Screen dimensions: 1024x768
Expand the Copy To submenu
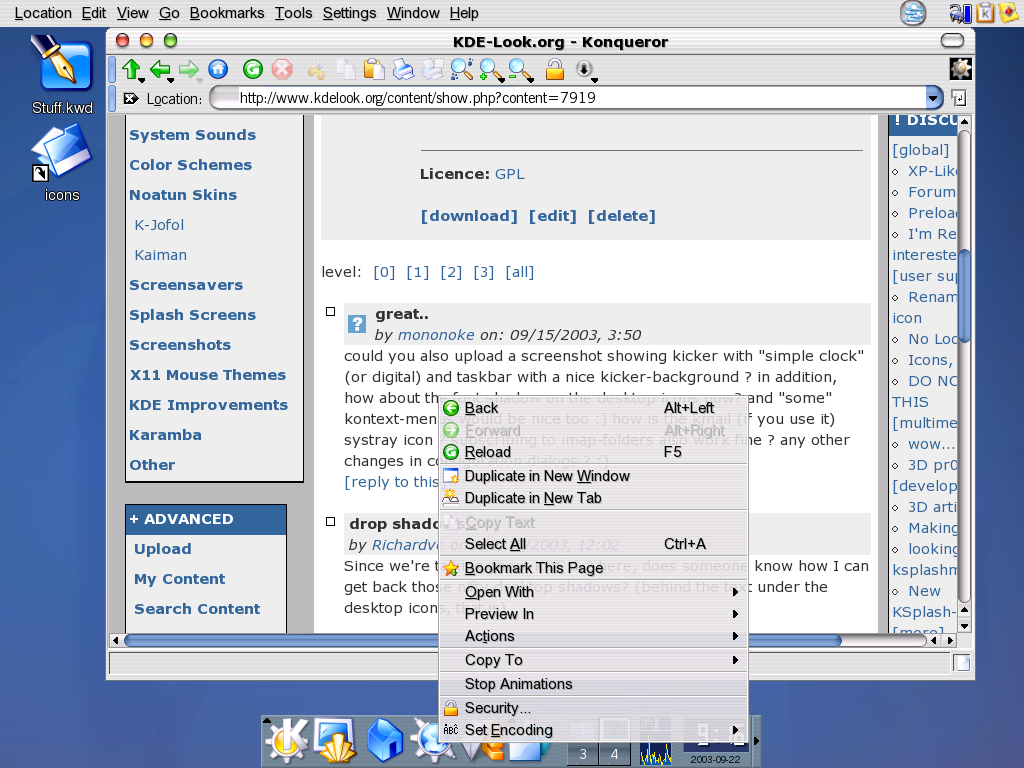pyautogui.click(x=594, y=660)
